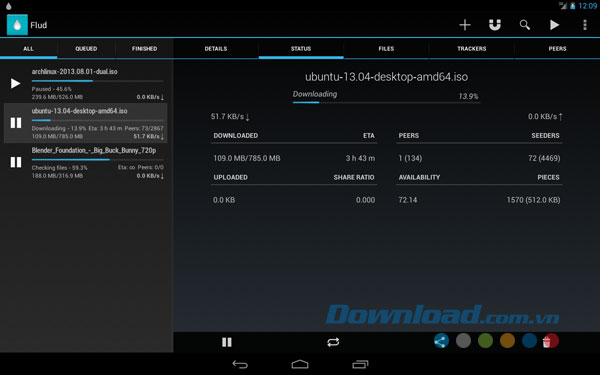Open the magnet link icon
Image resolution: width=600 pixels, height=375 pixels.
(x=495, y=25)
